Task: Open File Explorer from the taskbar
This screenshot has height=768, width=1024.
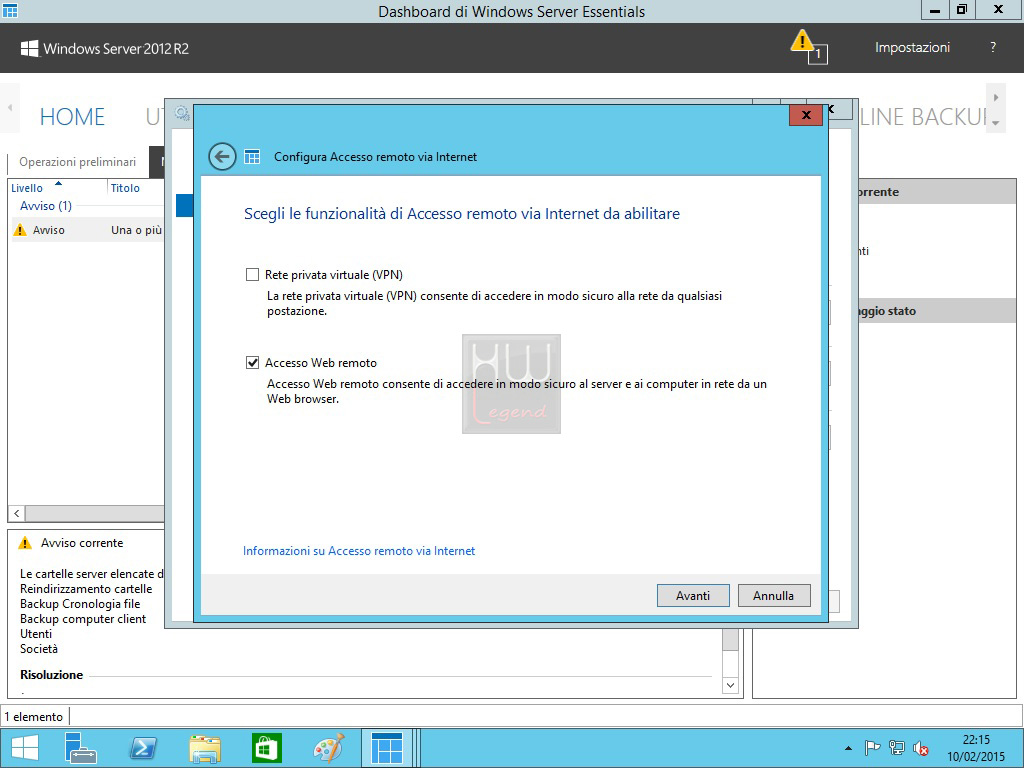Action: 205,748
